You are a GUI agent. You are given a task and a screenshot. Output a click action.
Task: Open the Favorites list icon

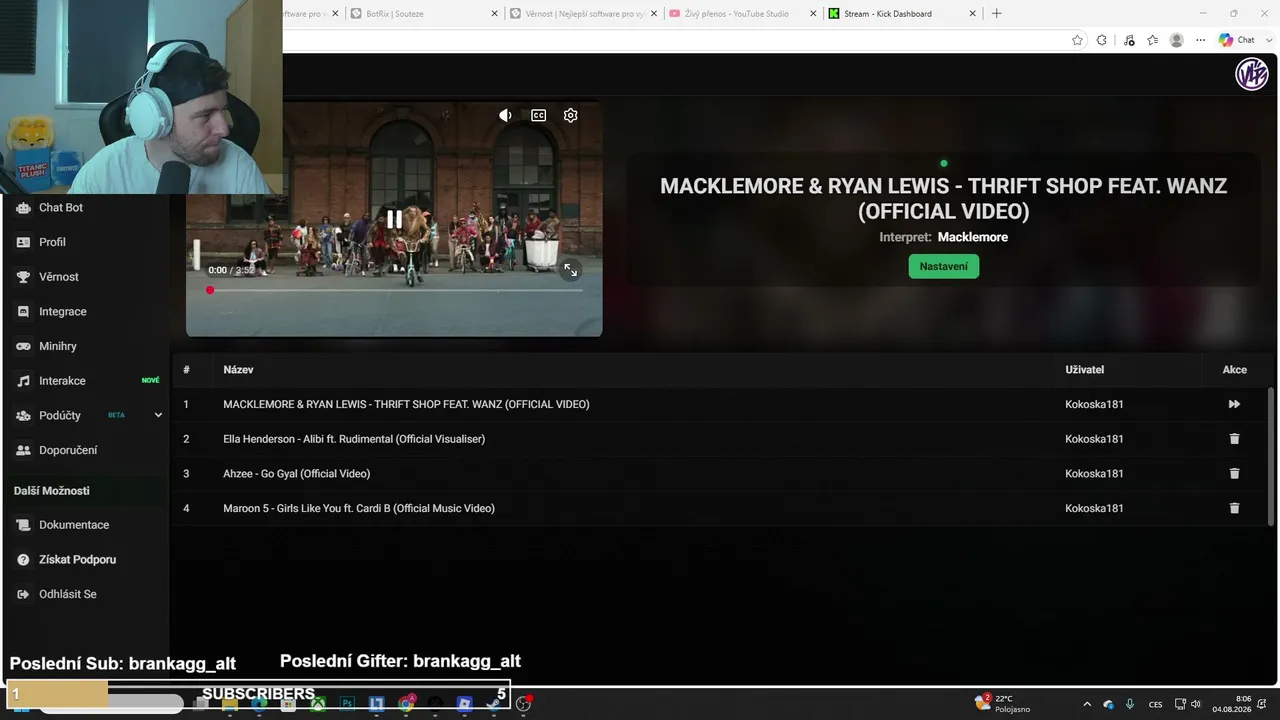pos(1153,40)
